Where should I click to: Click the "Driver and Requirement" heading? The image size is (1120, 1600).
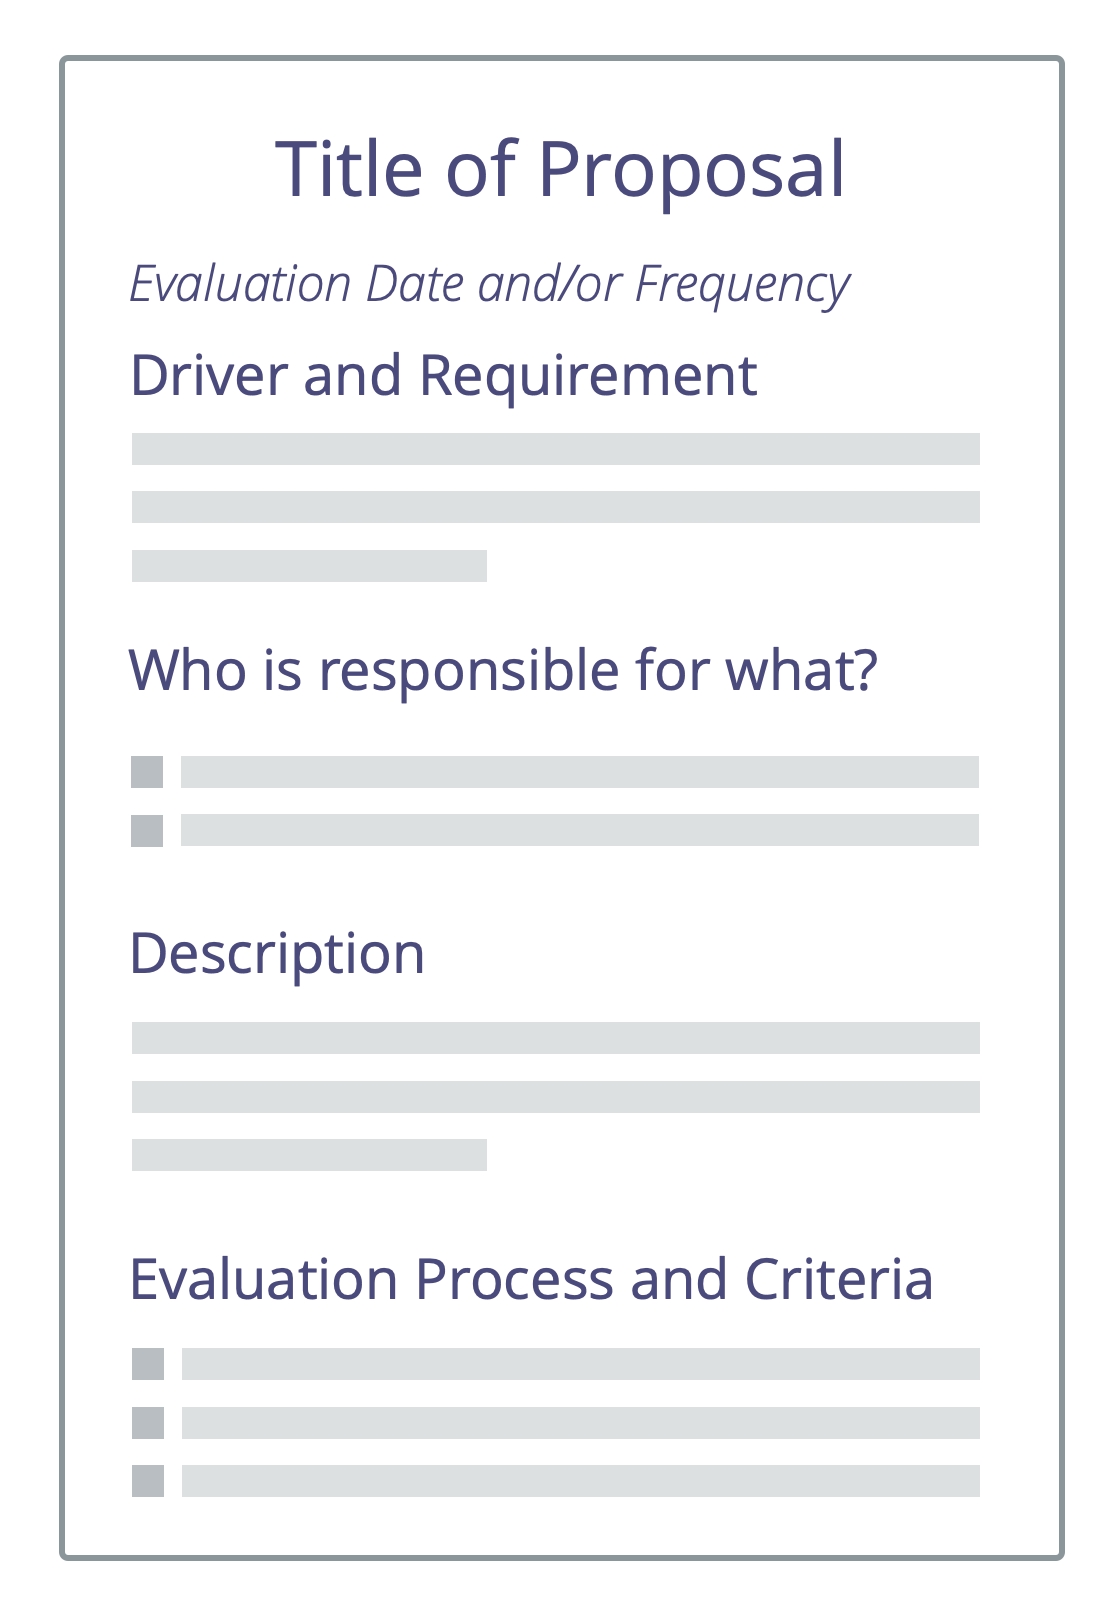[x=443, y=376]
